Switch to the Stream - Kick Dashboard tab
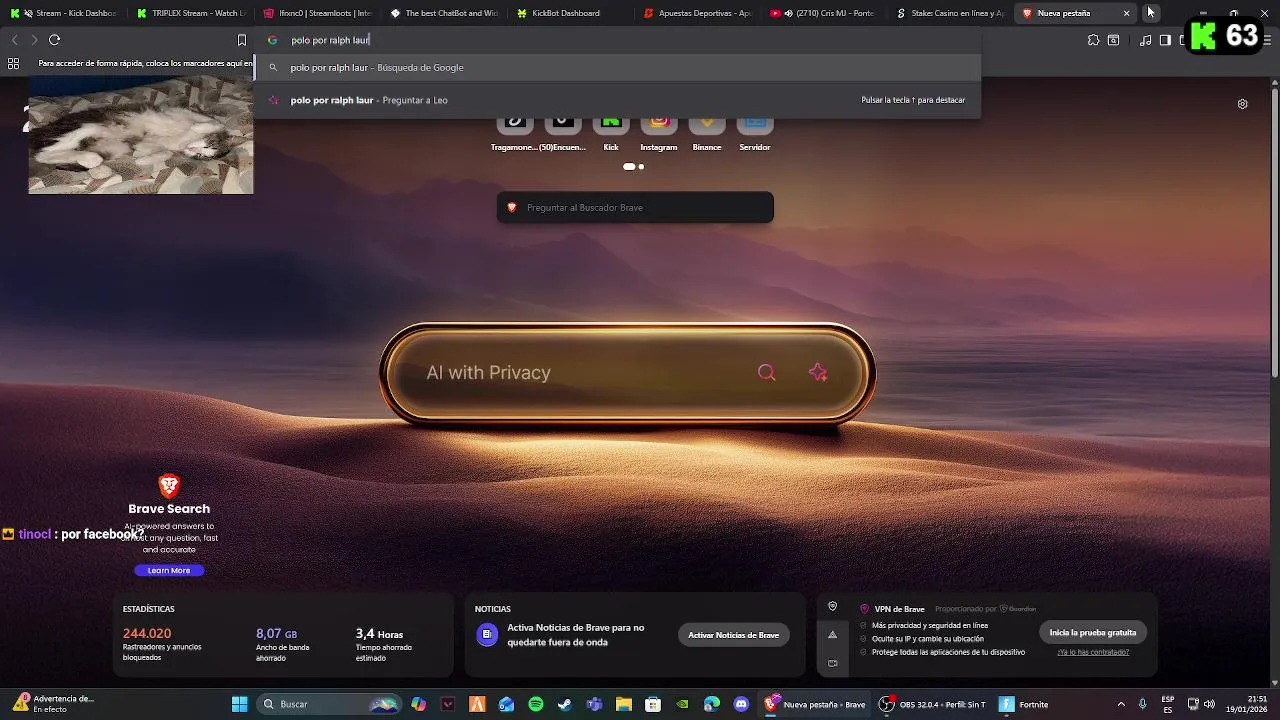 pyautogui.click(x=66, y=13)
